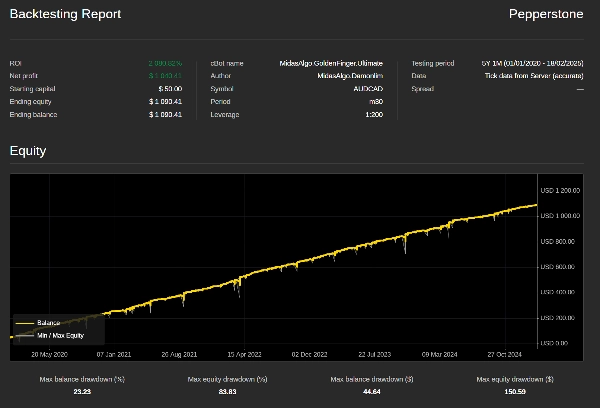Click the Backtesting Report title
Image resolution: width=600 pixels, height=408 pixels.
coord(65,14)
